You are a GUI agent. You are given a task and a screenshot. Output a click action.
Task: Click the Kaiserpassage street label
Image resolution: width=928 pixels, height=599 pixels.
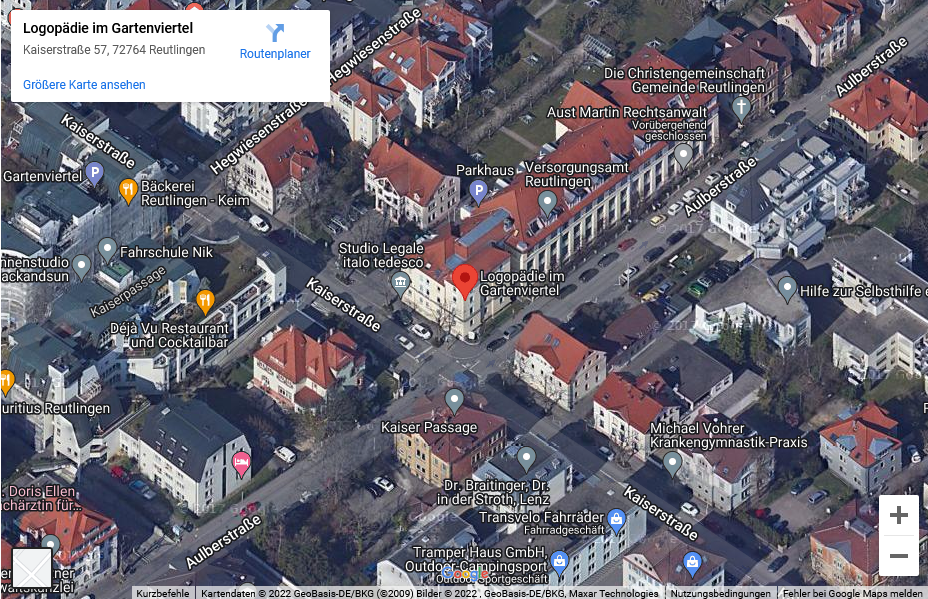point(128,292)
